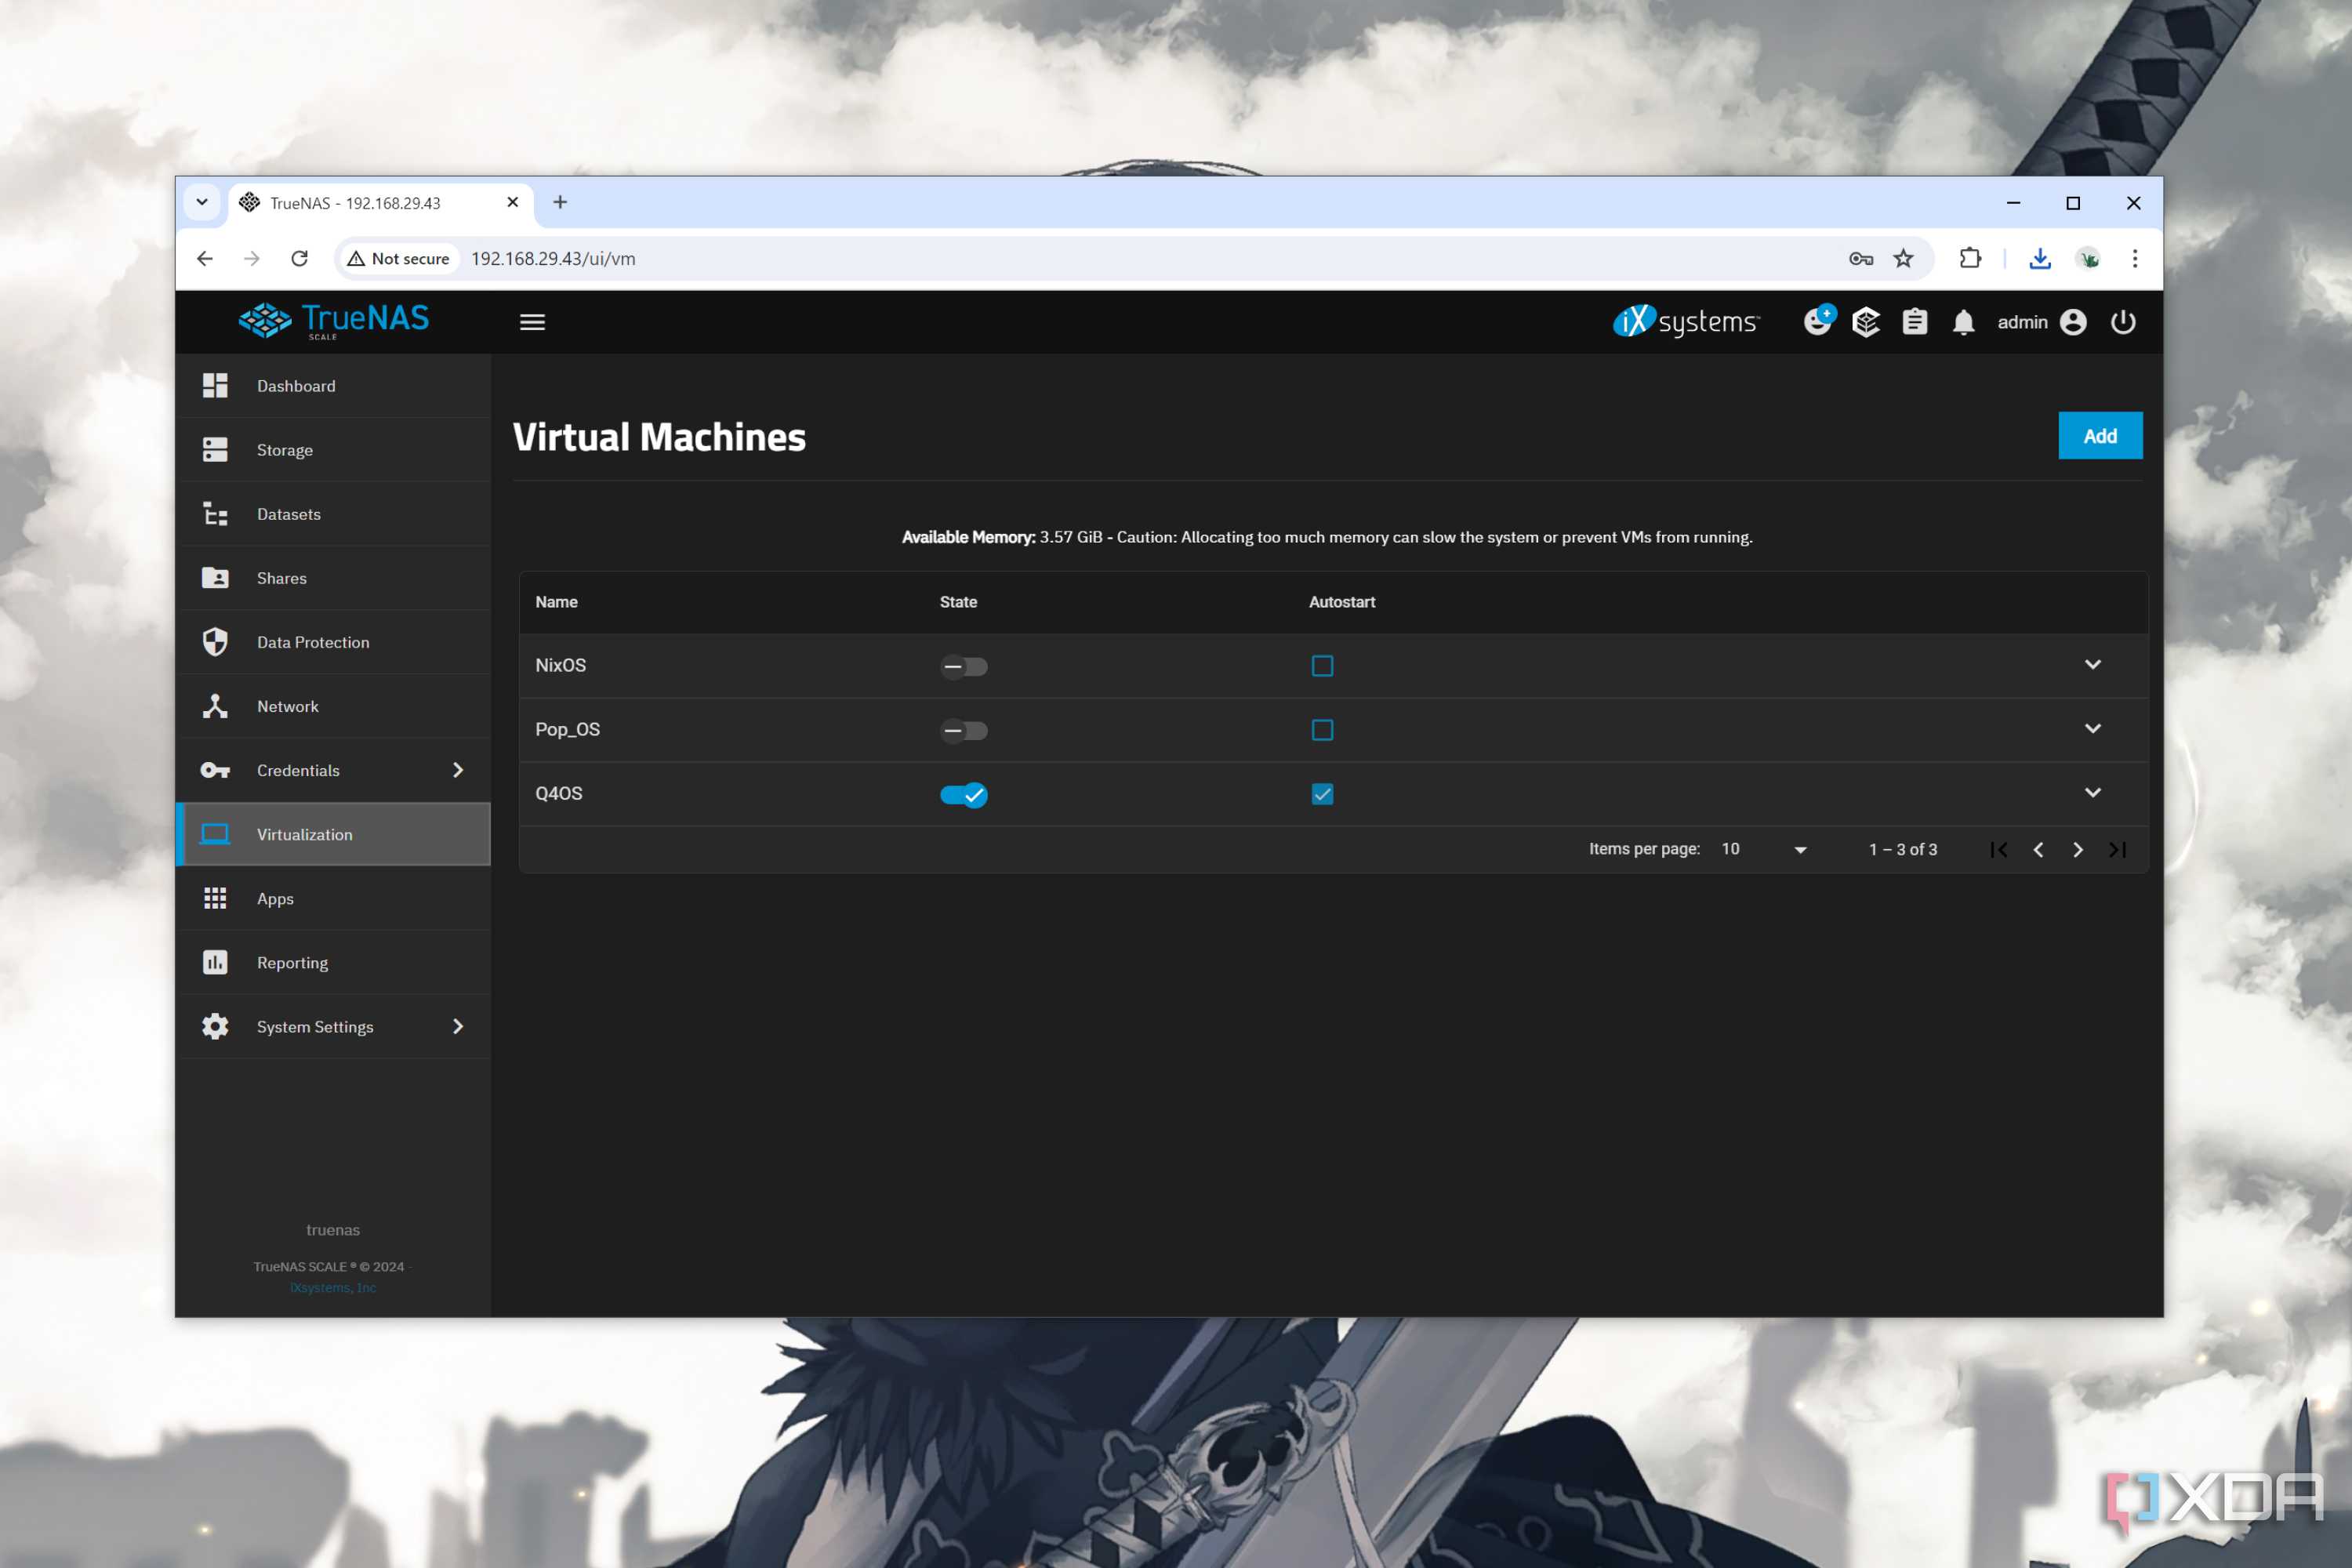
Task: Select Virtualization in sidebar
Action: 333,834
